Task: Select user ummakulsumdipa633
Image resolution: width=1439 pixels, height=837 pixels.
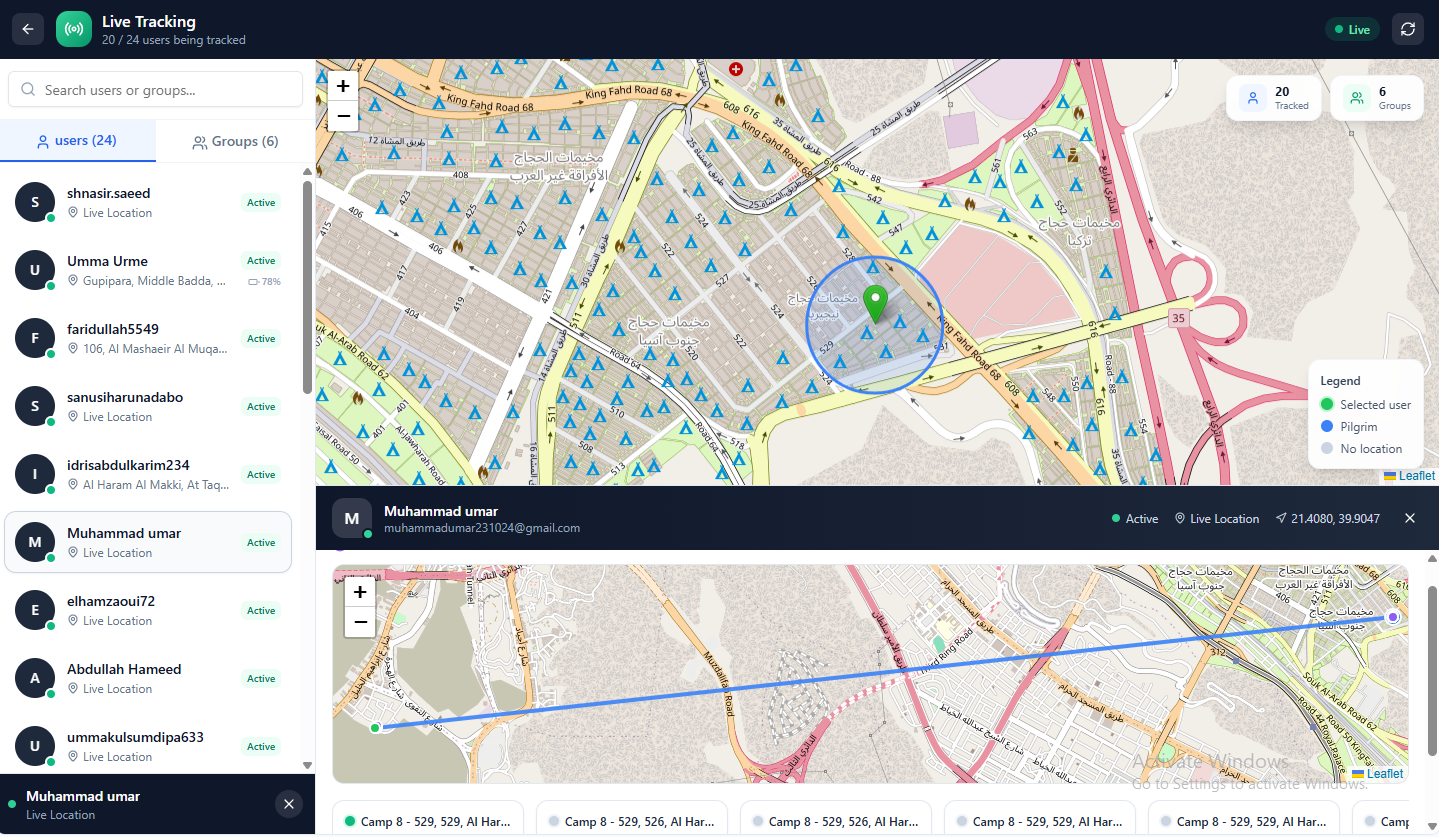Action: pos(148,746)
